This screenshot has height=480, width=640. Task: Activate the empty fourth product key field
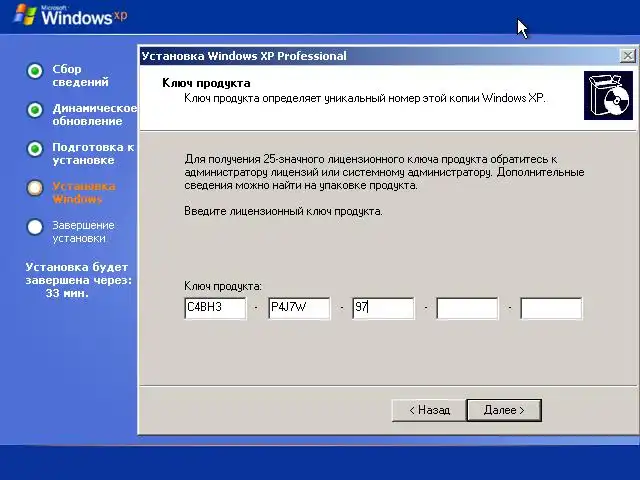(x=467, y=308)
